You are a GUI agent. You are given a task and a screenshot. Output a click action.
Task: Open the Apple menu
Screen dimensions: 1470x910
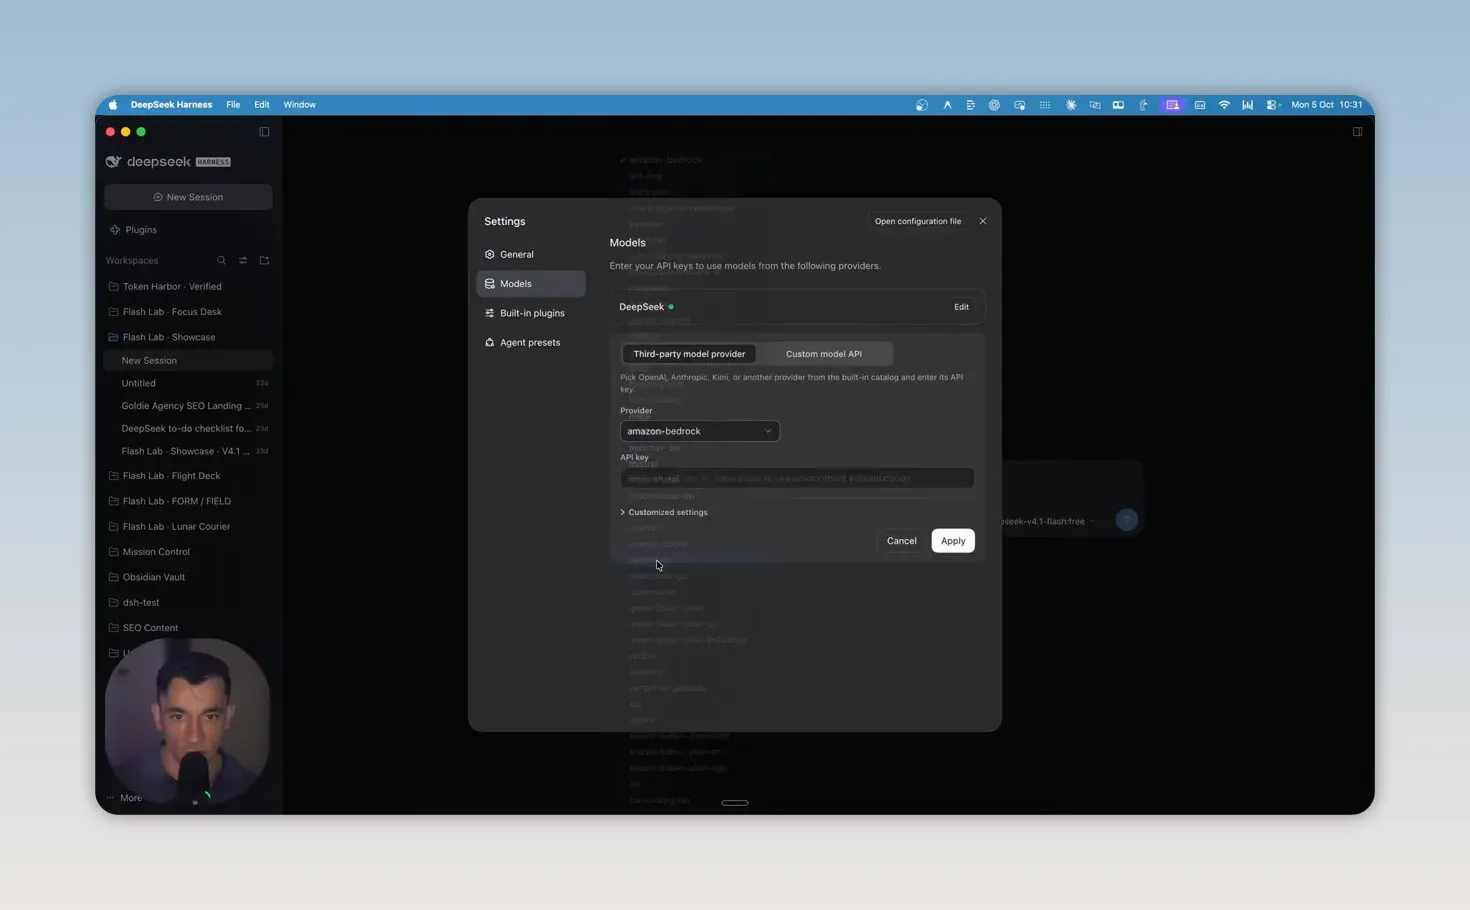click(113, 105)
